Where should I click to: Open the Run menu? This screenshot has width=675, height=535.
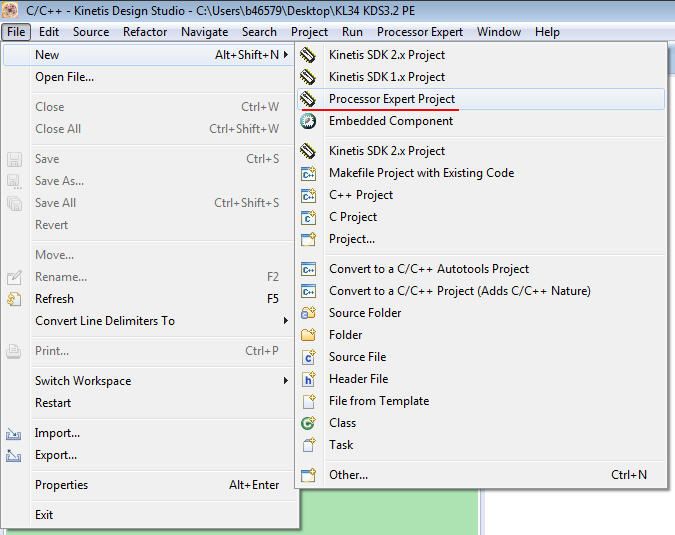[x=352, y=32]
